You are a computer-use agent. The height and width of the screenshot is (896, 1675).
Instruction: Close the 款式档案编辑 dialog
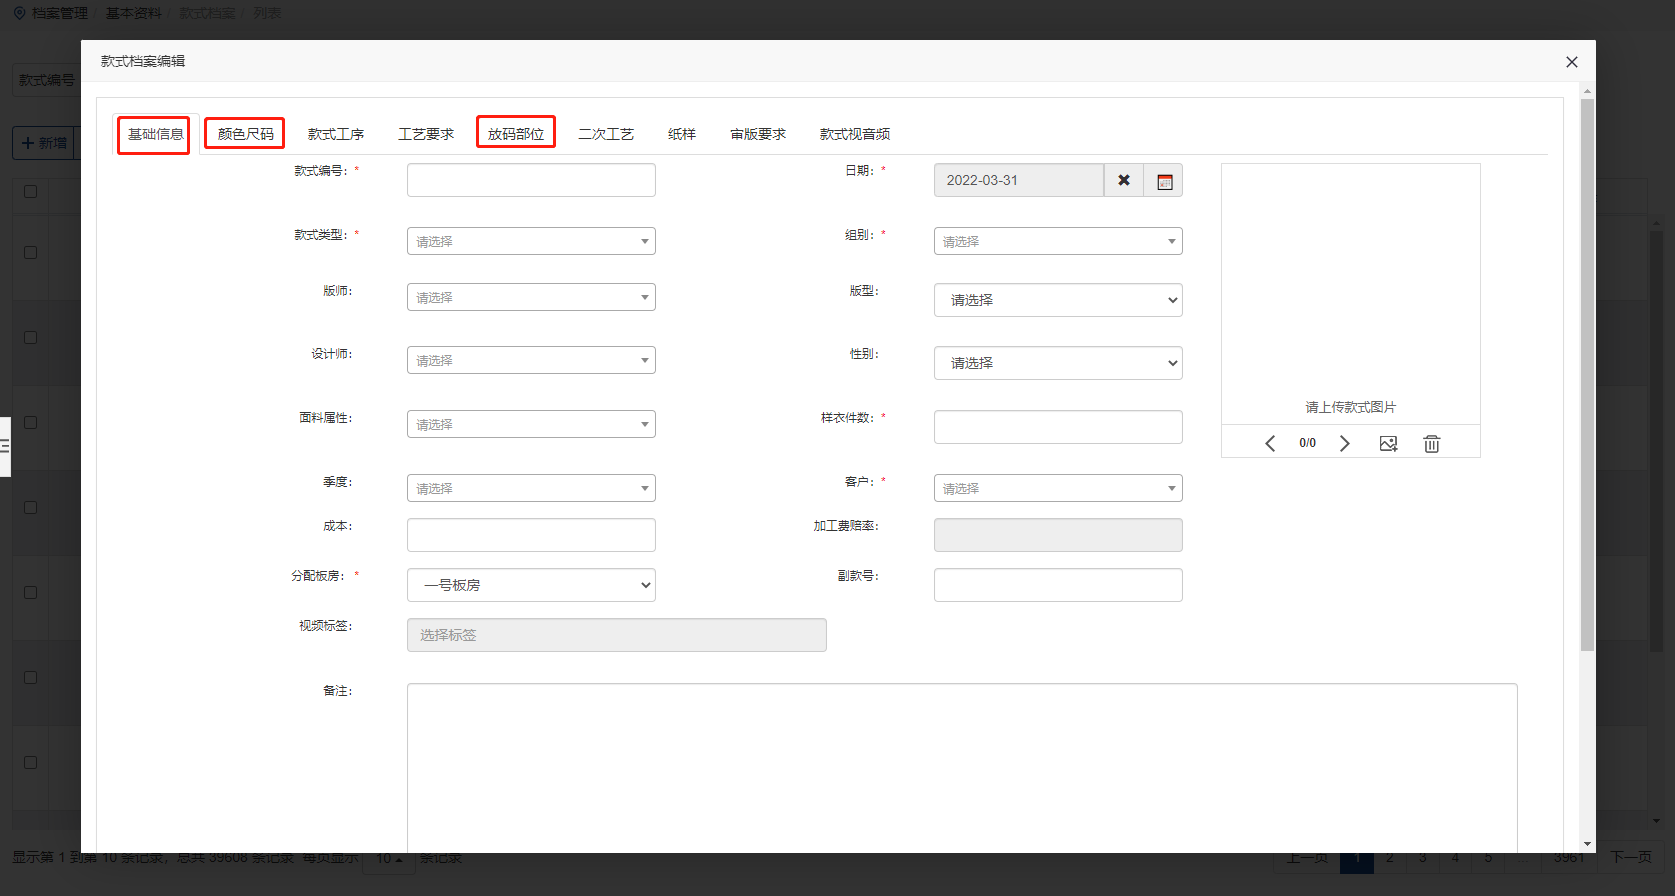click(x=1572, y=62)
